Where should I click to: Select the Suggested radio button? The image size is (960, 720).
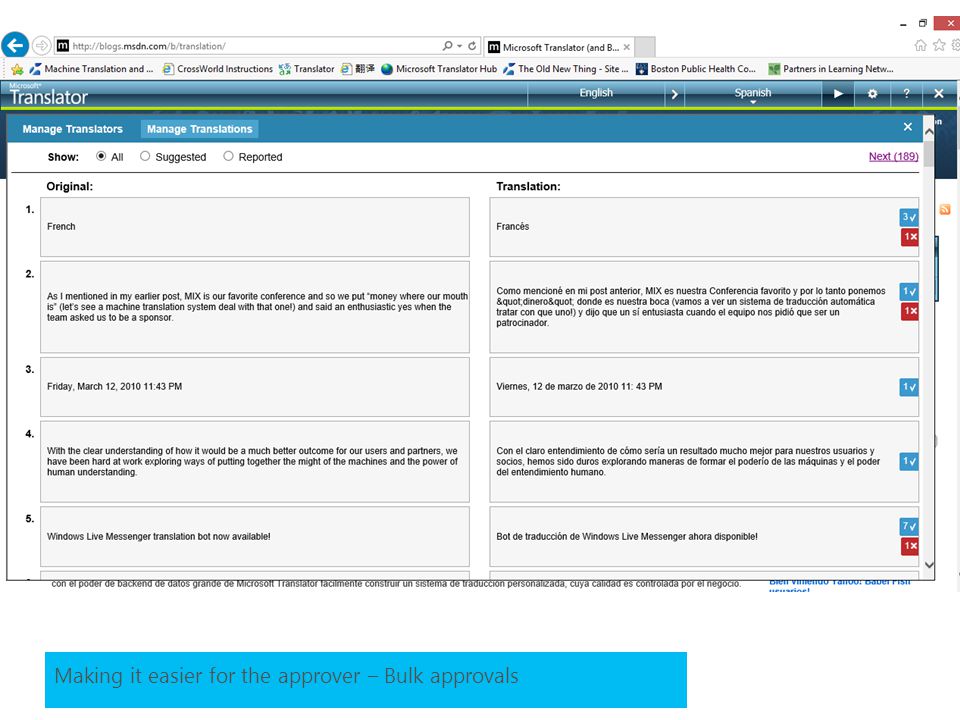[145, 156]
